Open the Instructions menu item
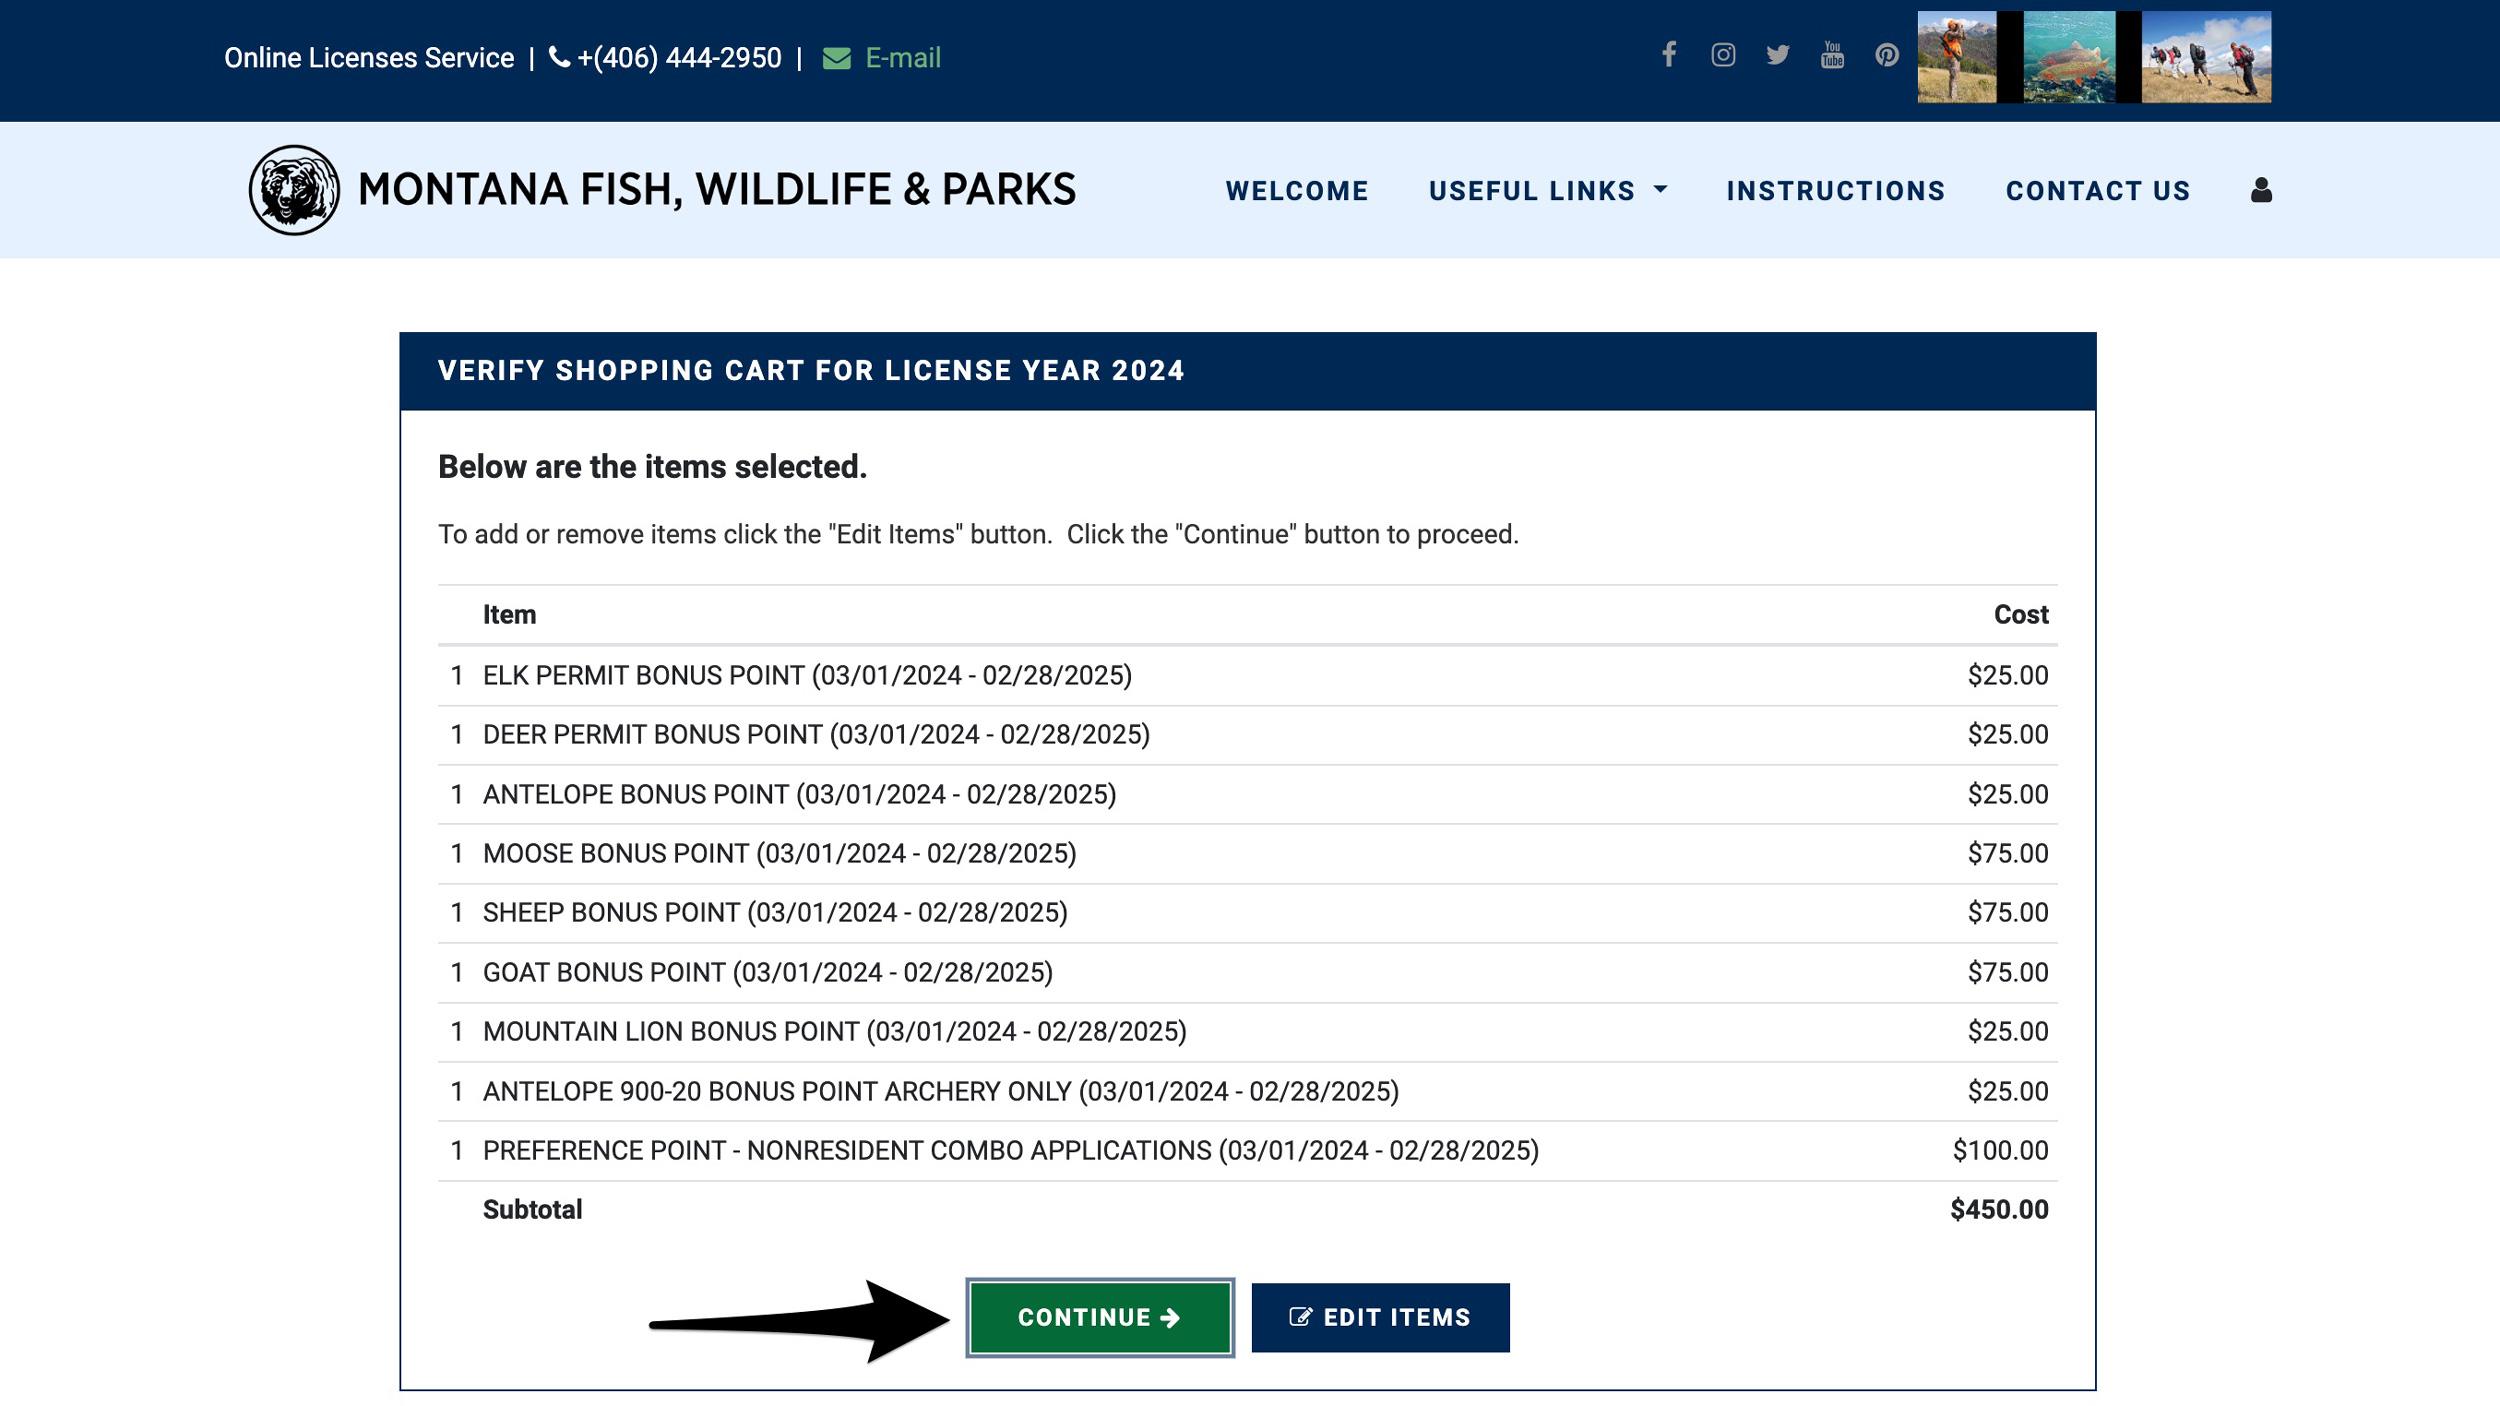Image resolution: width=2500 pixels, height=1406 pixels. (1835, 191)
